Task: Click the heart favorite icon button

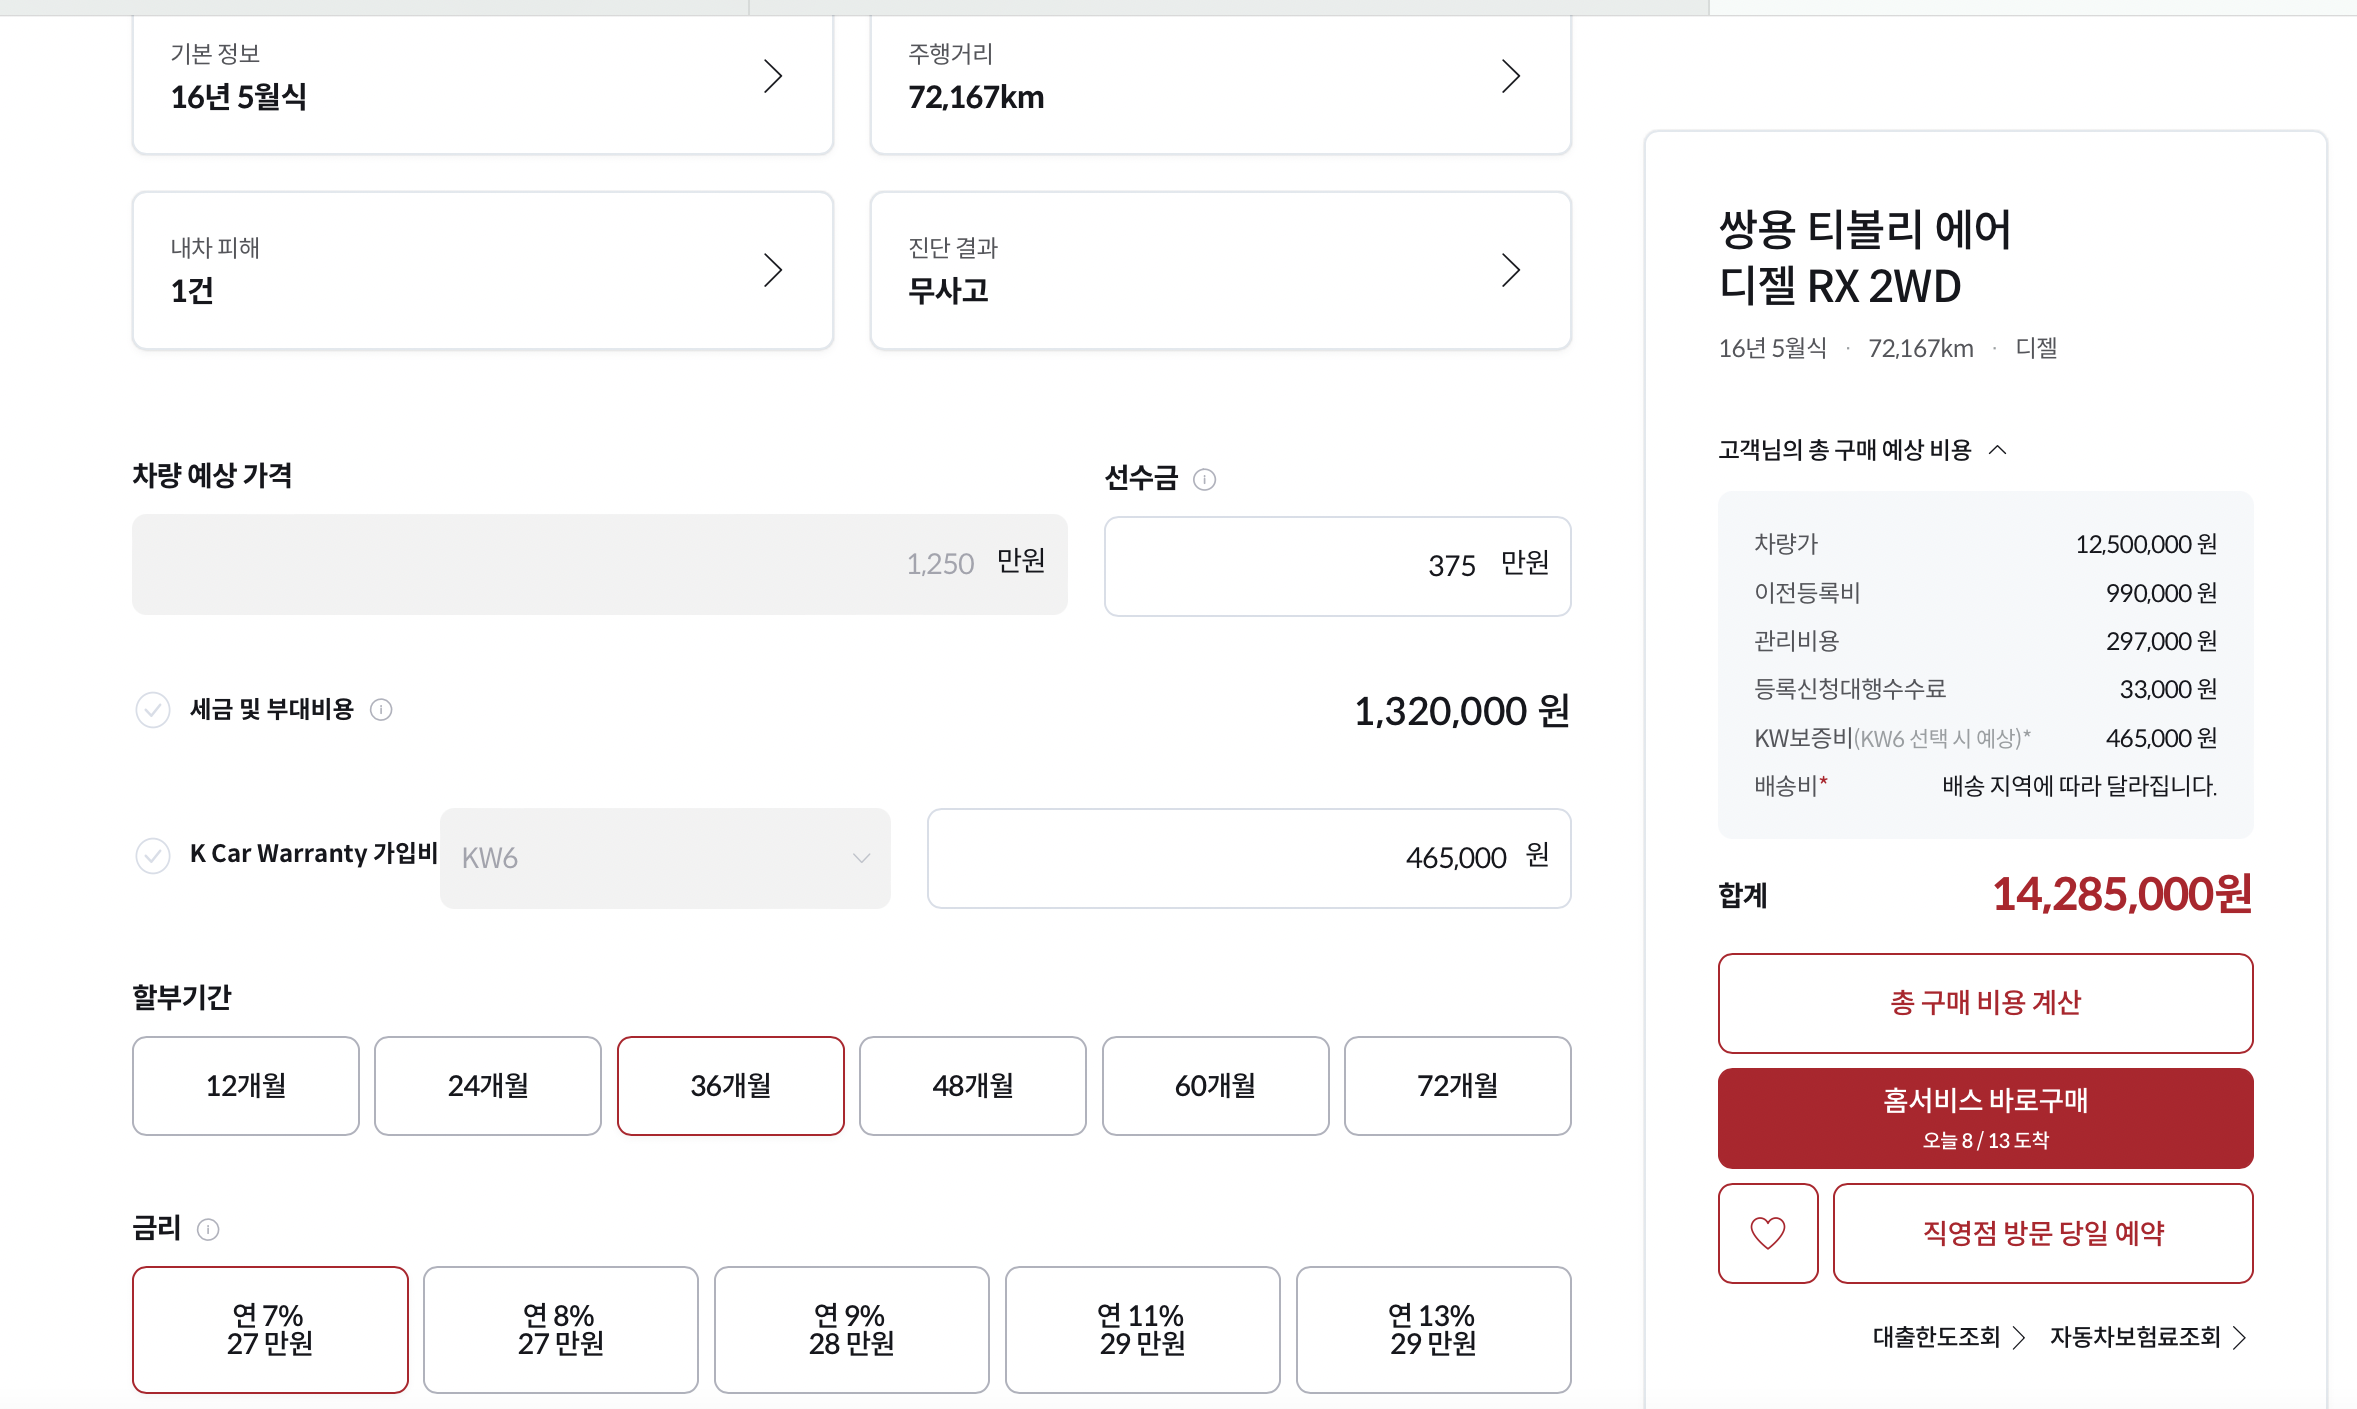Action: (1767, 1233)
